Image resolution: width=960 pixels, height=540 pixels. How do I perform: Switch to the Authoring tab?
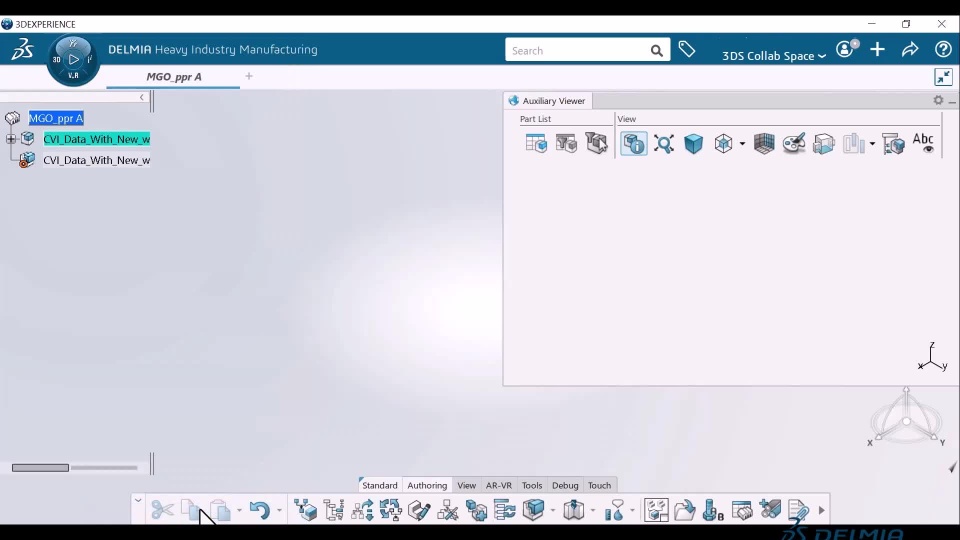[427, 485]
